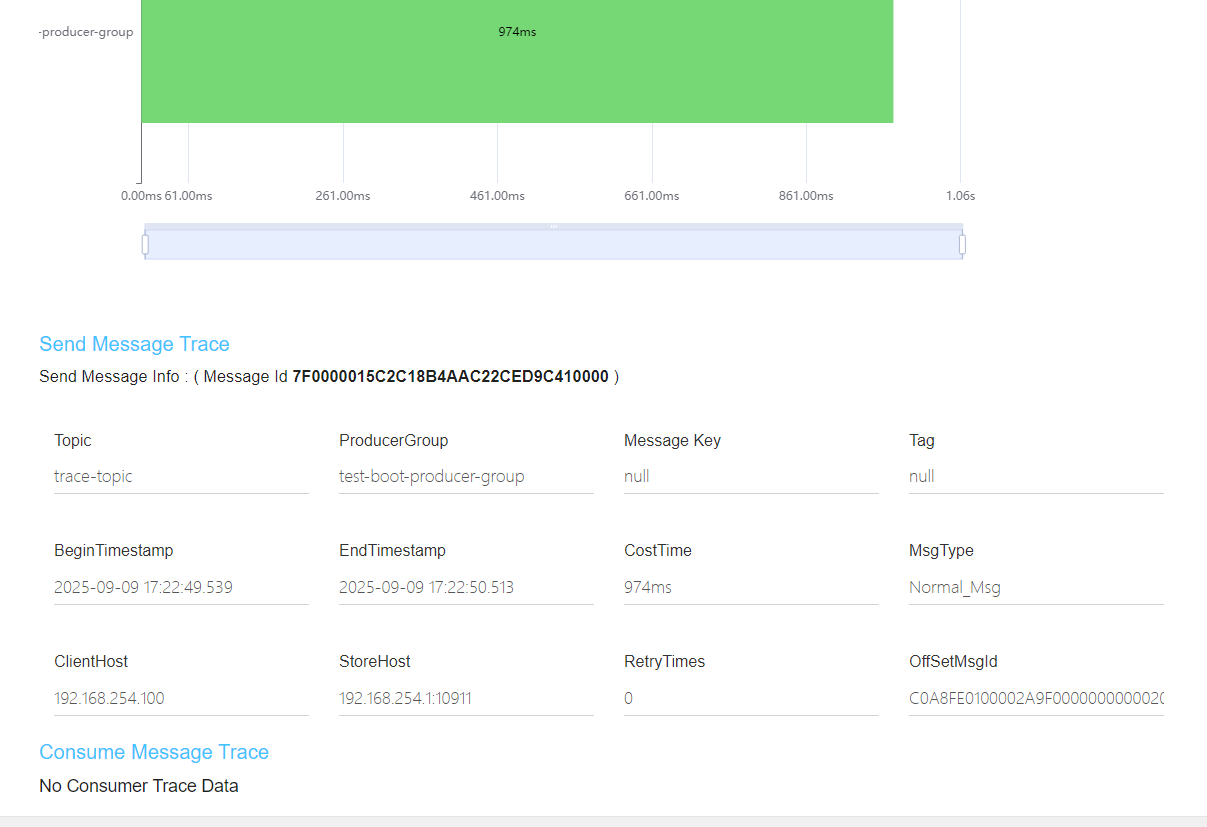Screen dimensions: 1207x827
Task: Click the ClientHost value 192.168.254.100
Action: pyautogui.click(x=181, y=699)
